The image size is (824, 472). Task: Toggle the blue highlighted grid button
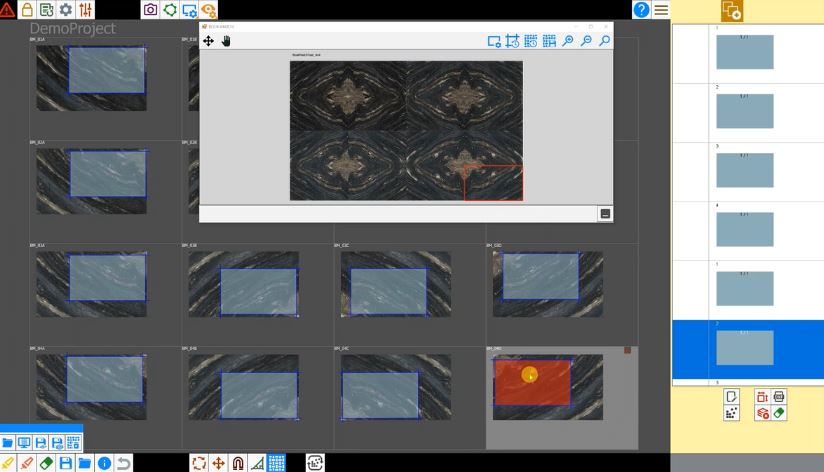[x=276, y=463]
